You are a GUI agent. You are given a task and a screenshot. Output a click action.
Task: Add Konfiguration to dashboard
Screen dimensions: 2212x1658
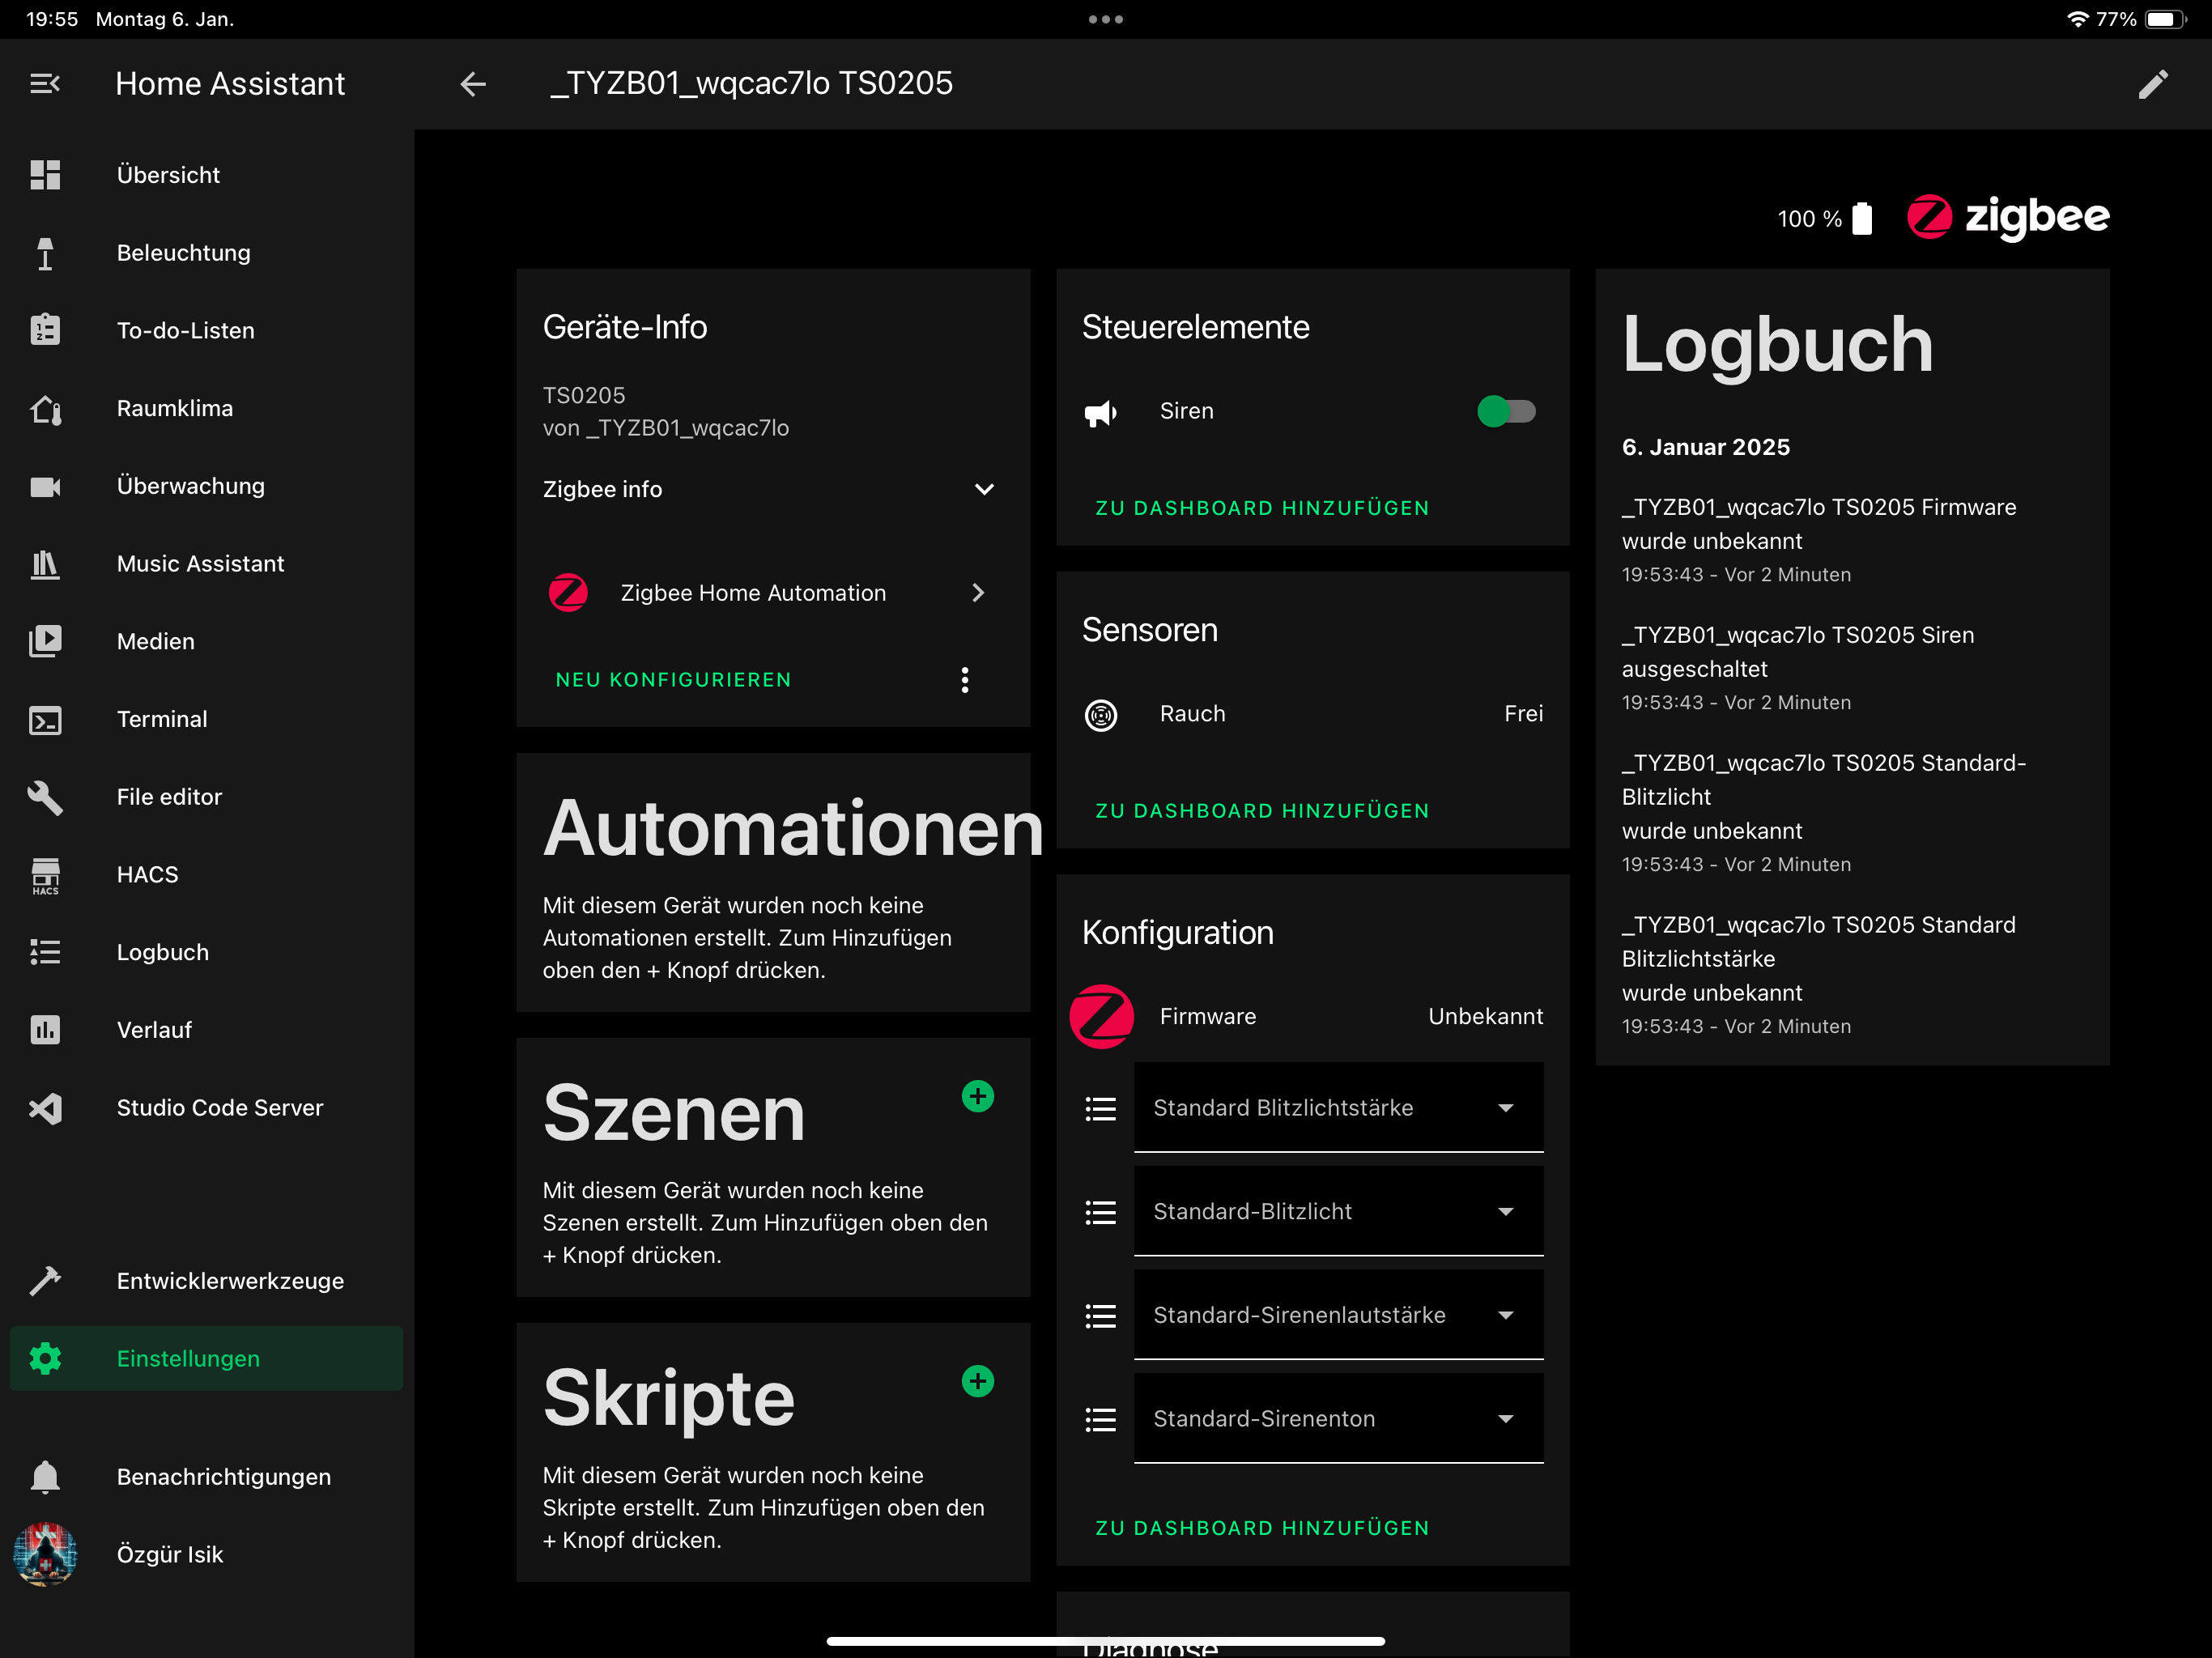1262,1528
